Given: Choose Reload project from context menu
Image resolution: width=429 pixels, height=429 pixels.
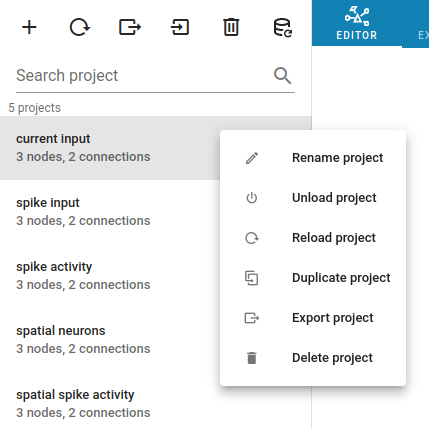Looking at the screenshot, I should (x=313, y=238).
